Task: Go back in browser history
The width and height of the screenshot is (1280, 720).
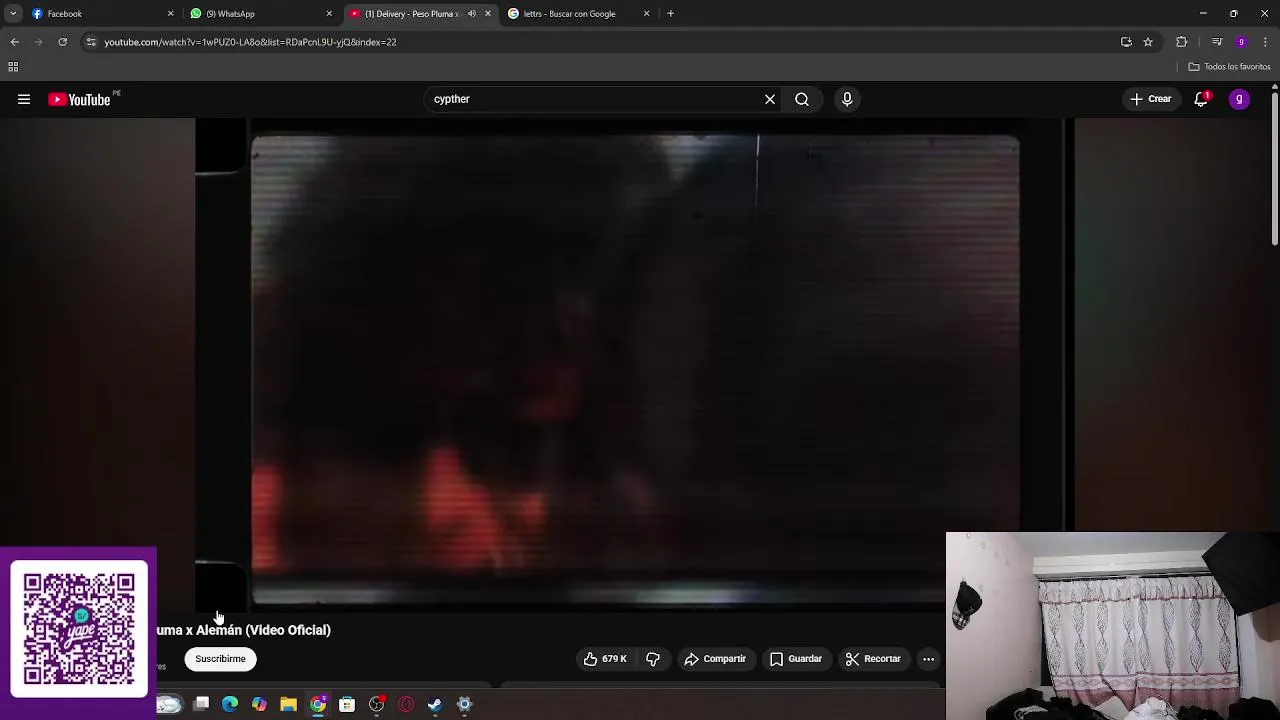Action: [x=15, y=42]
